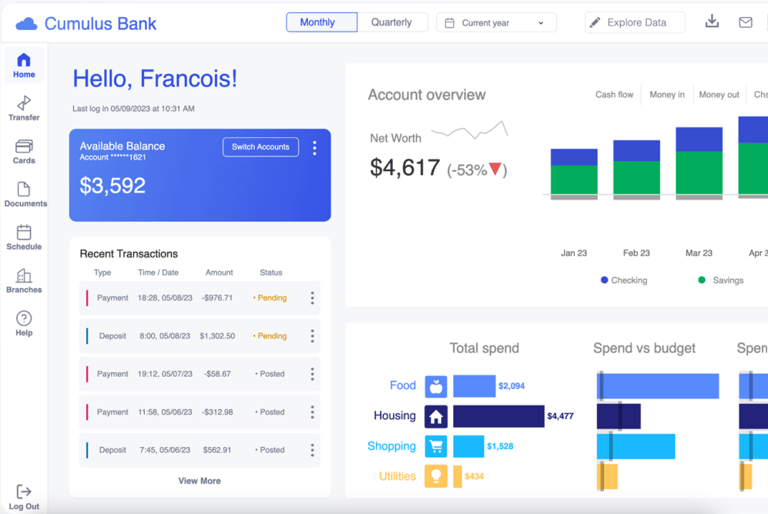Viewport: 768px width, 514px height.
Task: Click the Explore Data button
Action: (635, 23)
